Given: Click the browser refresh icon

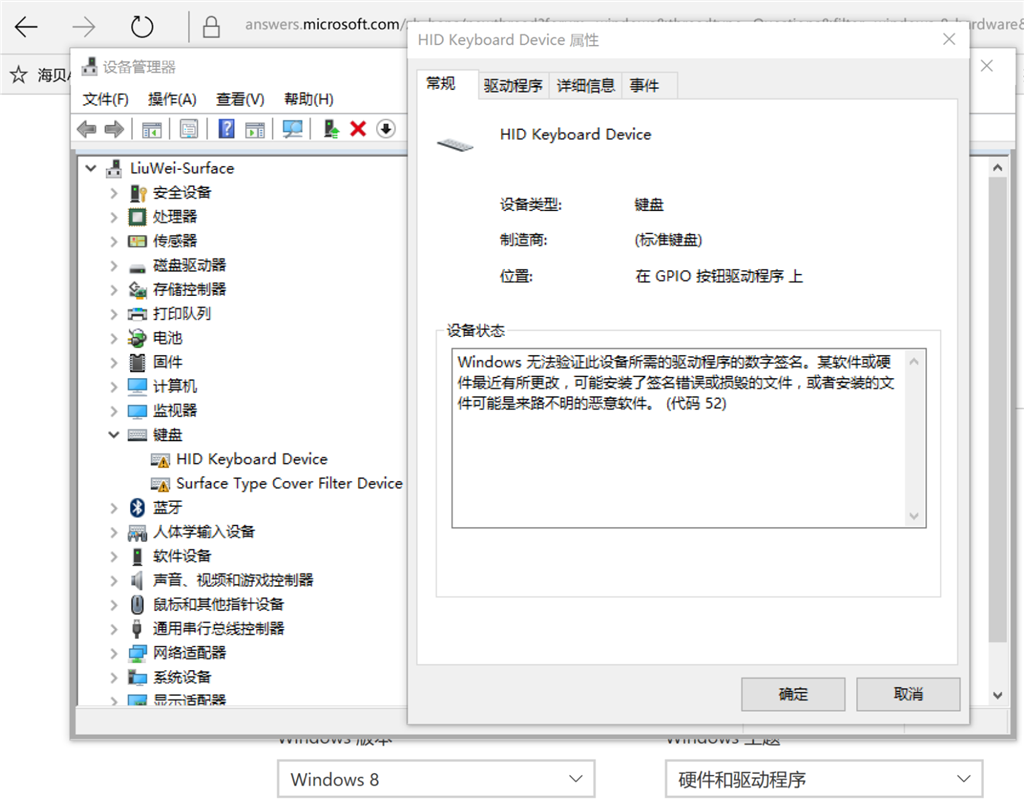Looking at the screenshot, I should tap(142, 27).
